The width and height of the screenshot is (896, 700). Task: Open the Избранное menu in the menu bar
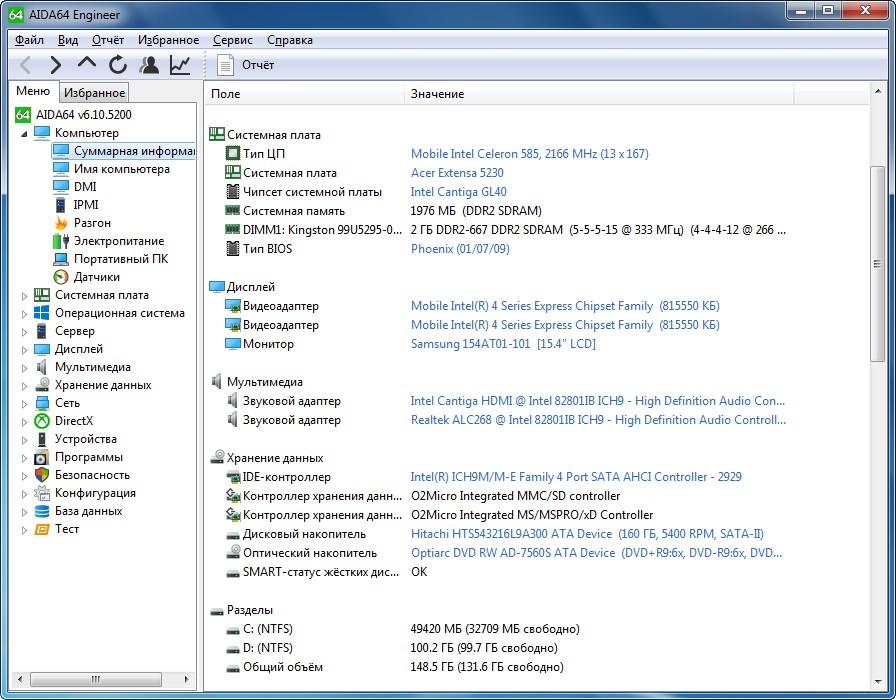(x=168, y=40)
